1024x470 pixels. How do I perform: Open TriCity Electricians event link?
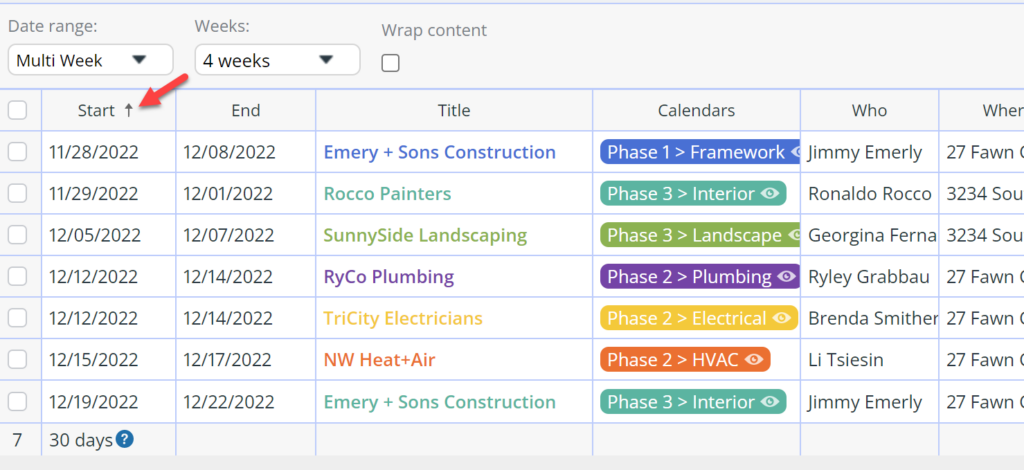tap(403, 319)
